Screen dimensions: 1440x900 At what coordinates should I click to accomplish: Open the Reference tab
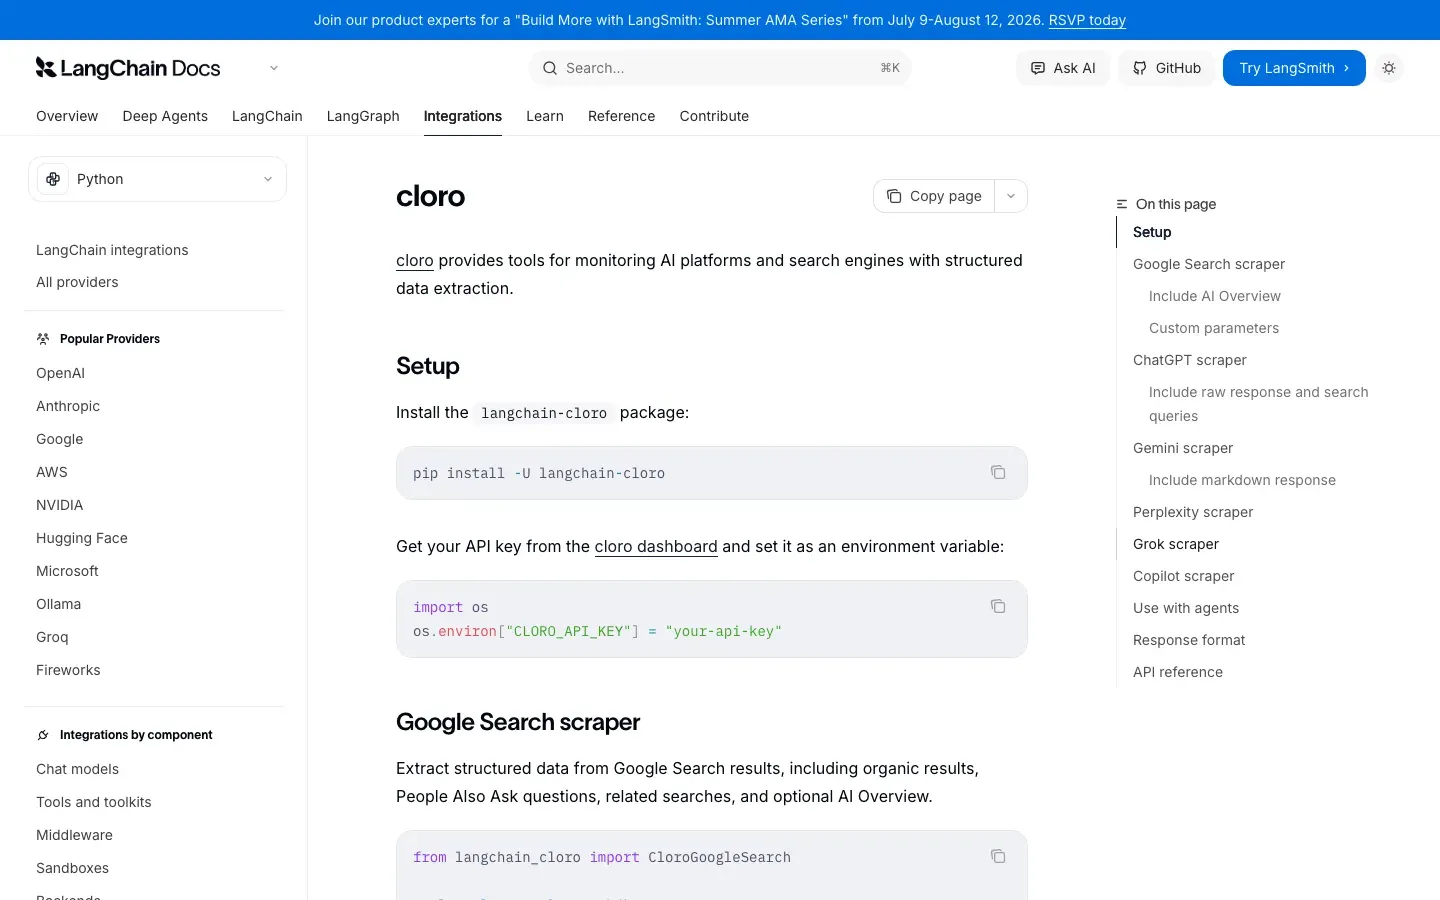(621, 116)
